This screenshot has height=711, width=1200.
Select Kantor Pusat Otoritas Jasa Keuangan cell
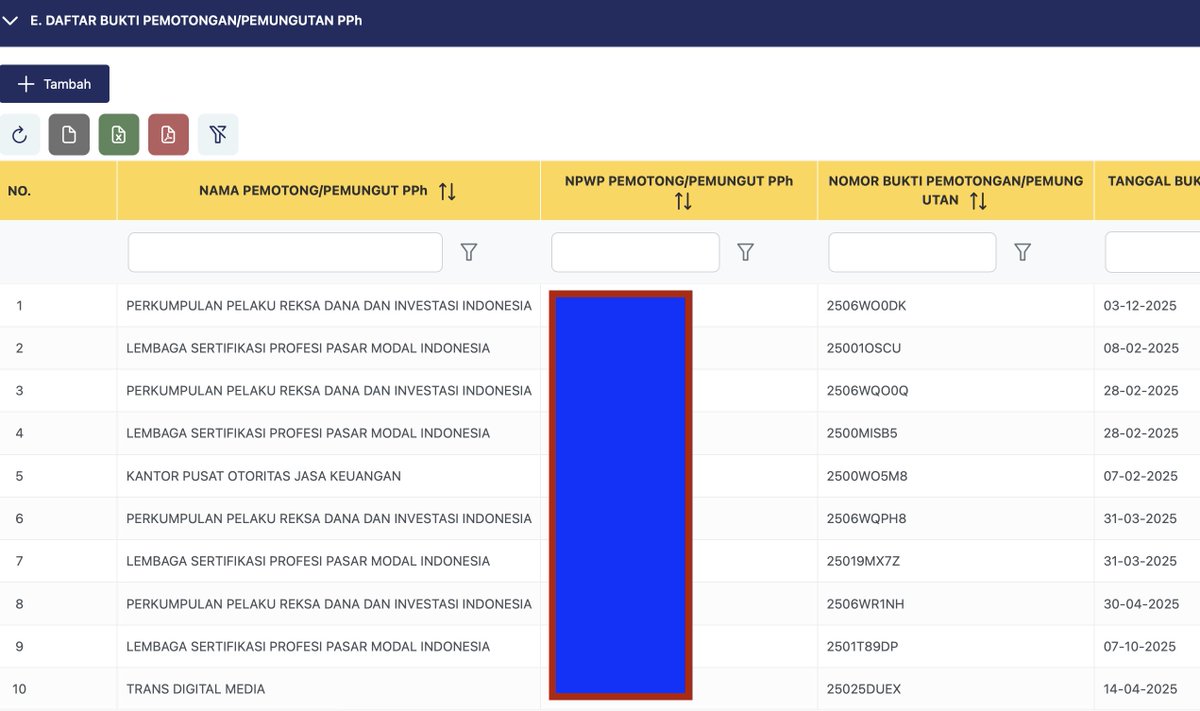pyautogui.click(x=264, y=476)
